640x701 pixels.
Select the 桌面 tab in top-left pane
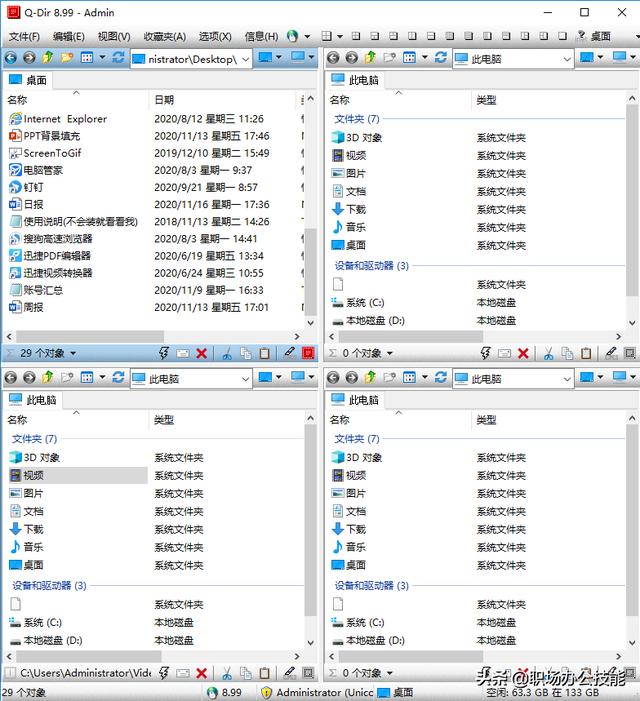[28, 80]
